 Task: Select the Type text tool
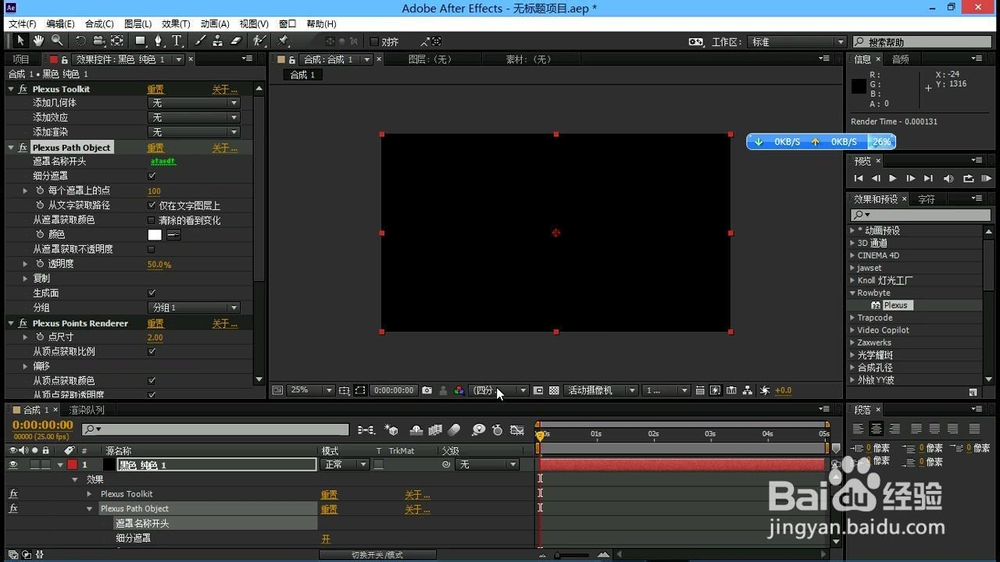[x=177, y=41]
